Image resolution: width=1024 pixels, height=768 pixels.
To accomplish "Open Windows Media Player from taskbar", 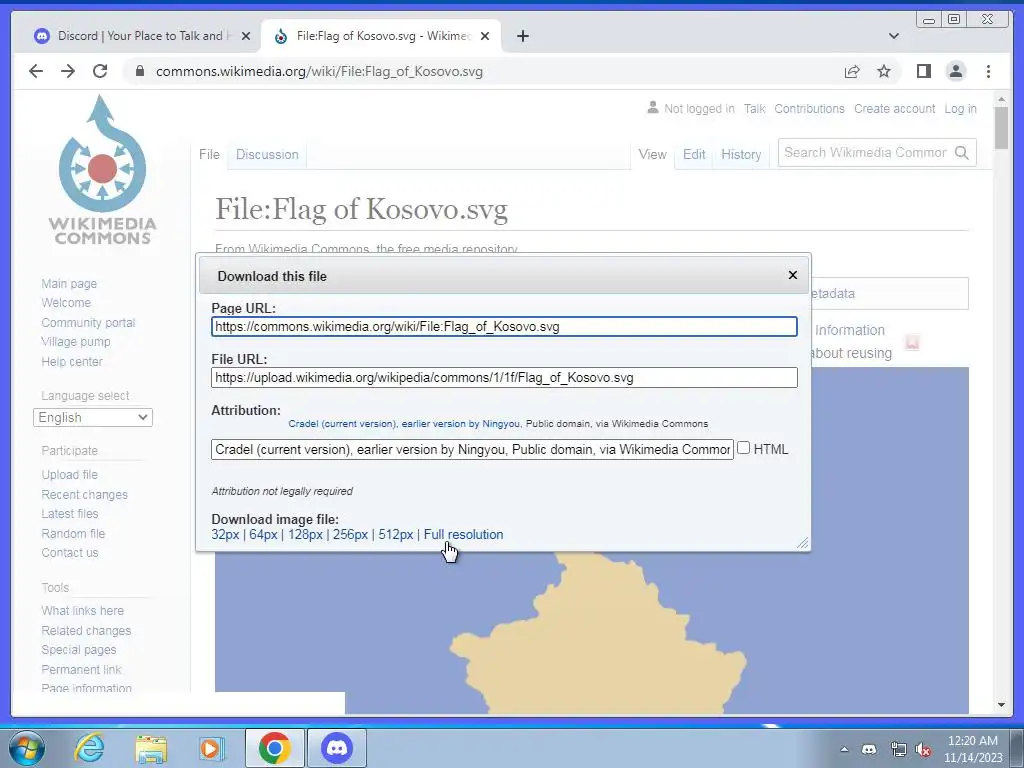I will [x=212, y=748].
